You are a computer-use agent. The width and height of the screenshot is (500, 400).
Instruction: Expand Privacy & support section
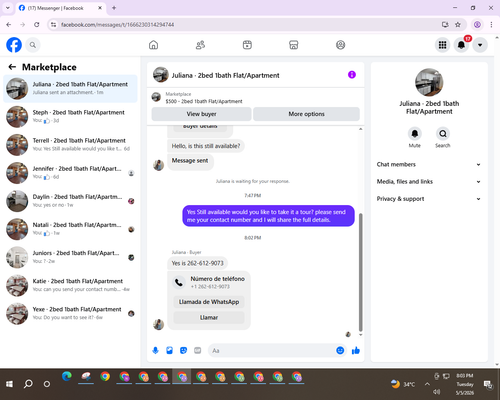pyautogui.click(x=429, y=199)
